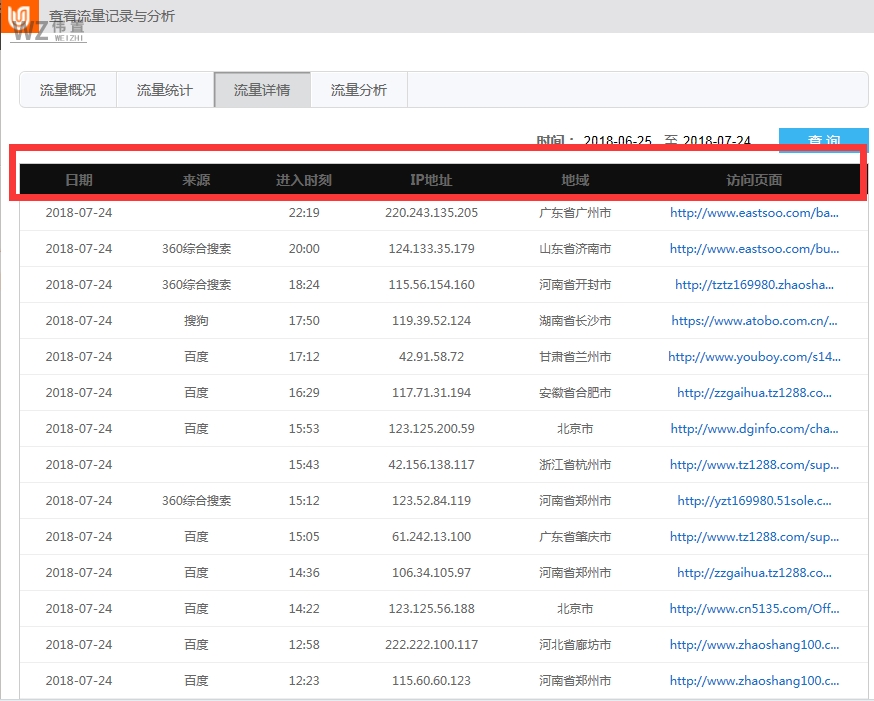Click the zhaoshang100.c link in the bottom row
The width and height of the screenshot is (874, 701).
coord(757,681)
